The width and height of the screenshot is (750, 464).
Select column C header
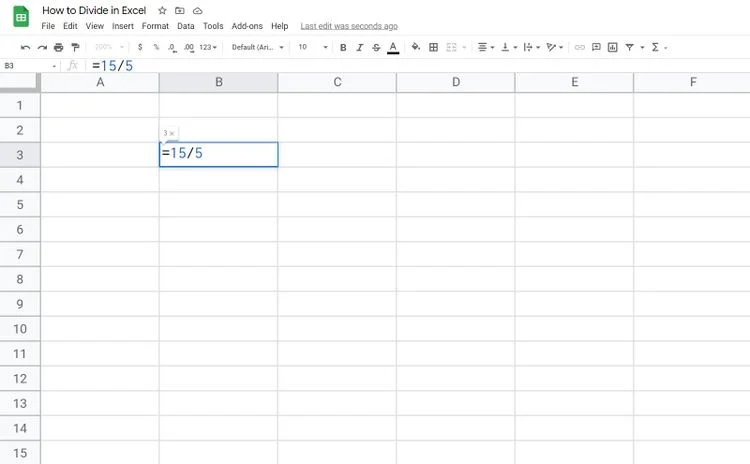click(337, 82)
